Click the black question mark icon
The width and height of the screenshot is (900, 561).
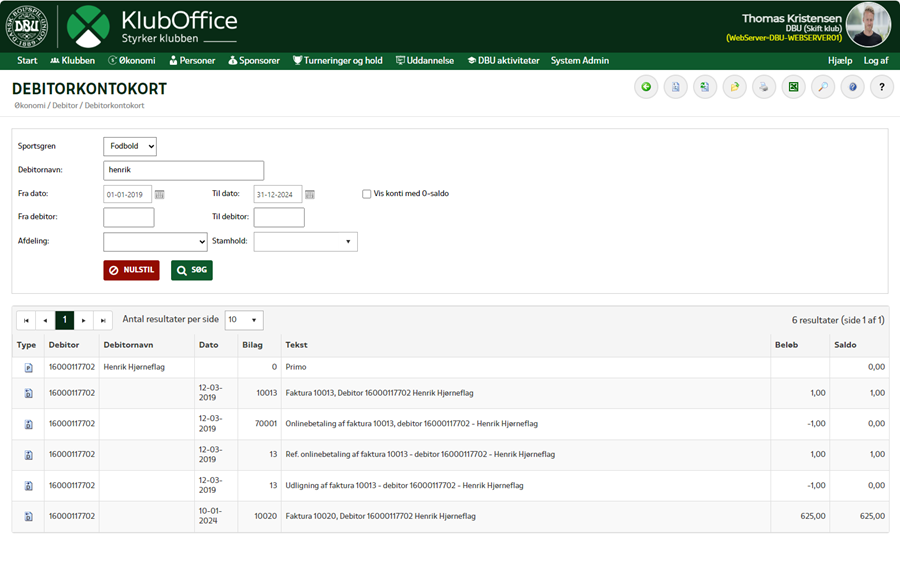click(x=882, y=87)
